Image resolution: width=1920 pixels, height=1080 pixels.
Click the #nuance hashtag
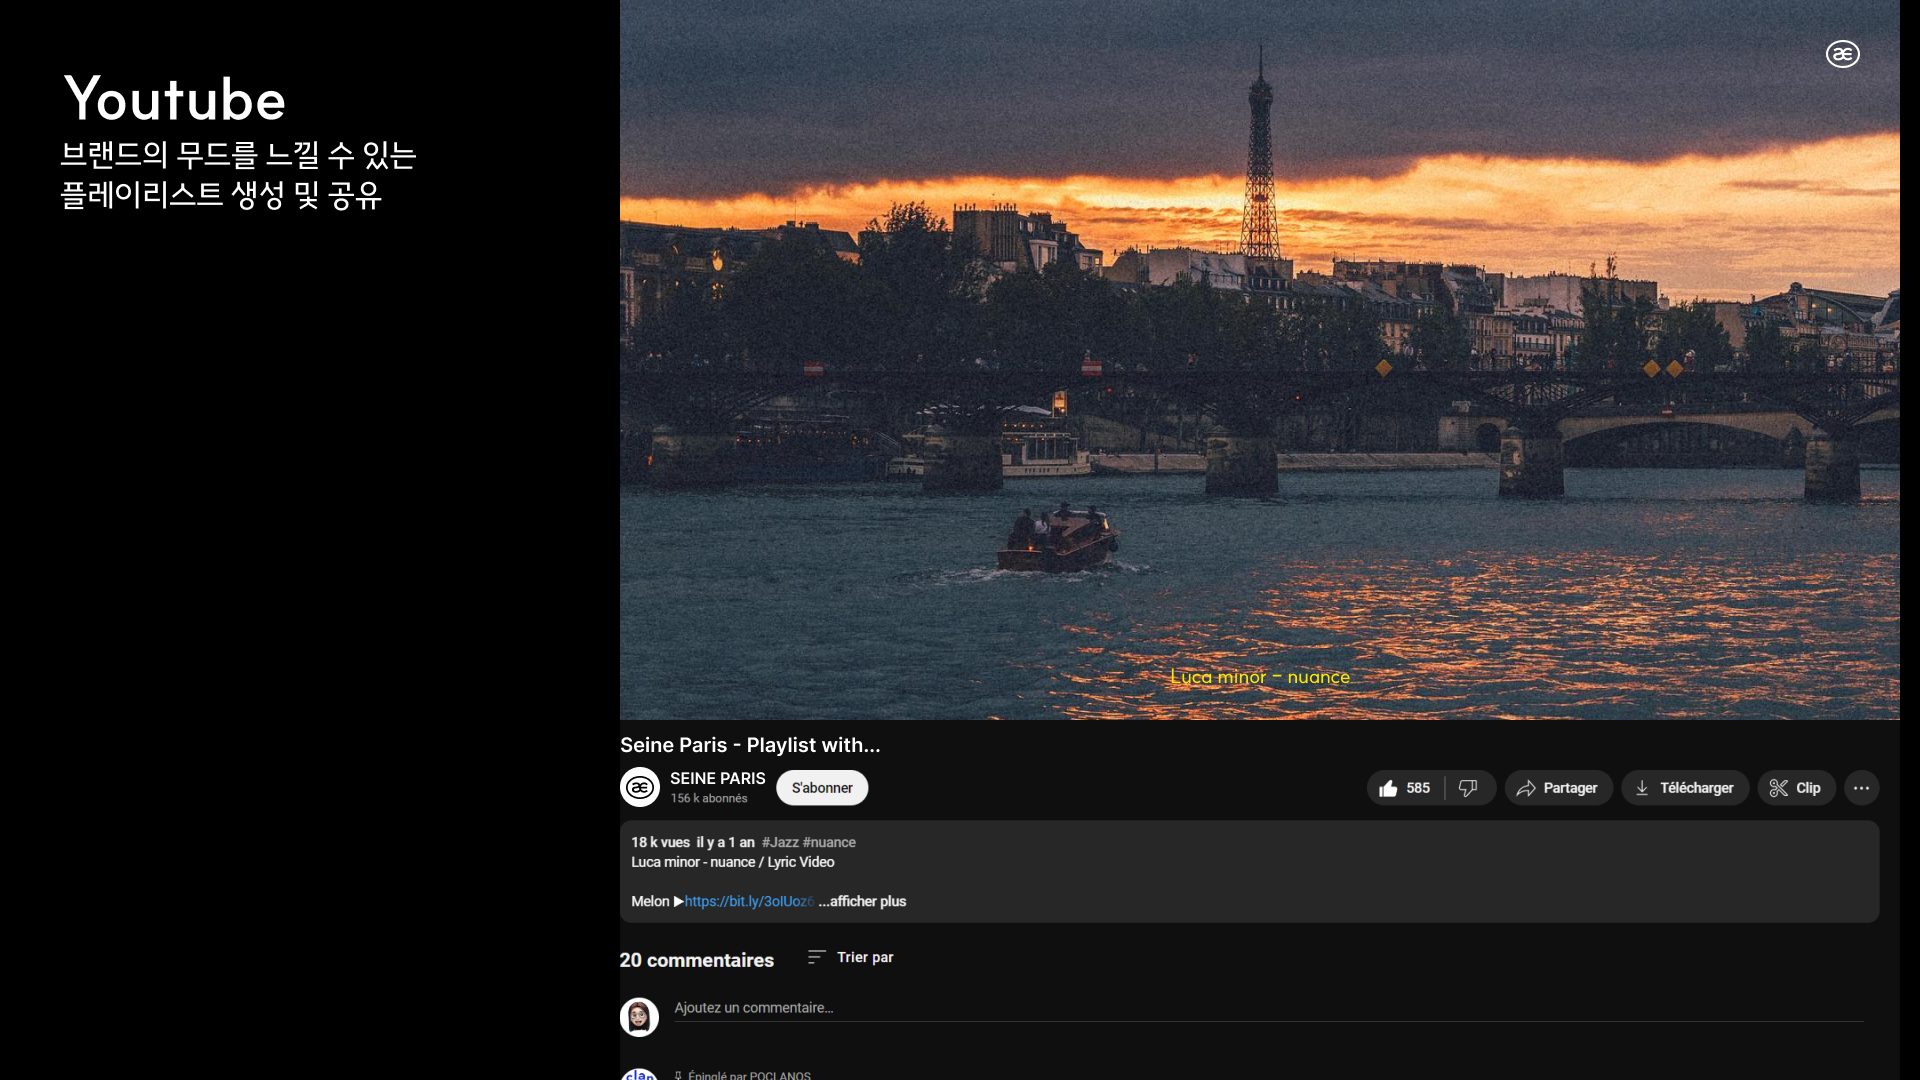click(829, 842)
